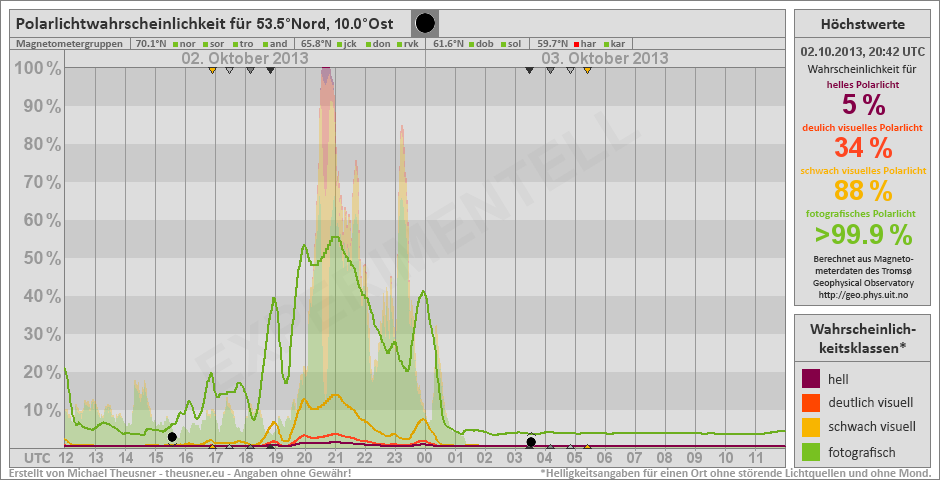Click the black dot marker near hour 15
The width and height of the screenshot is (940, 480).
tap(172, 437)
